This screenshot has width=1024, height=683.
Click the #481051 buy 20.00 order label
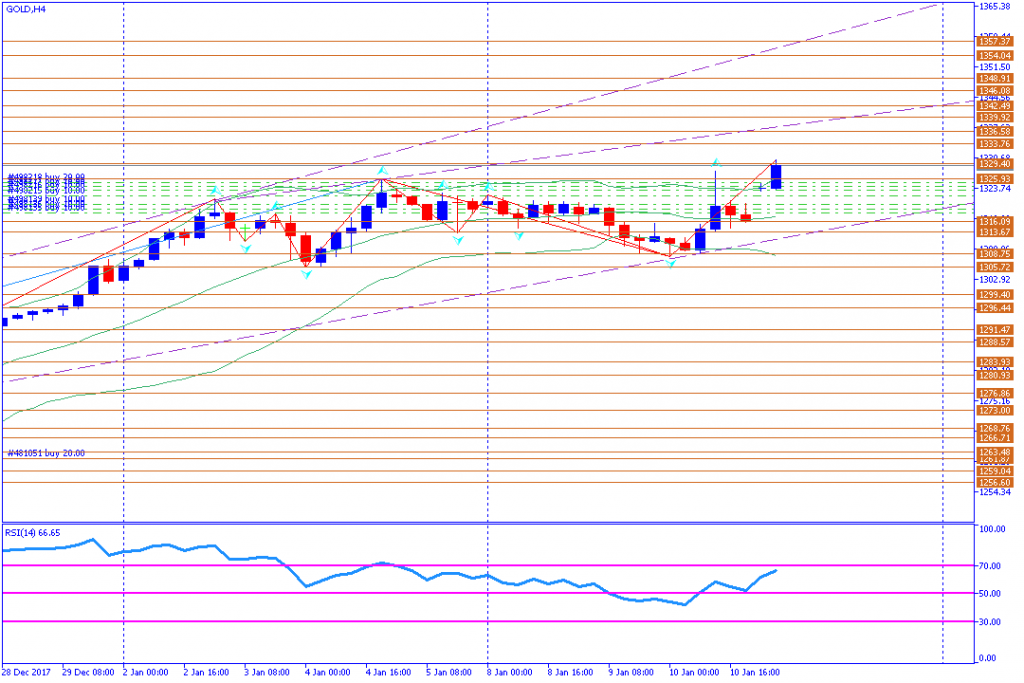tap(46, 453)
